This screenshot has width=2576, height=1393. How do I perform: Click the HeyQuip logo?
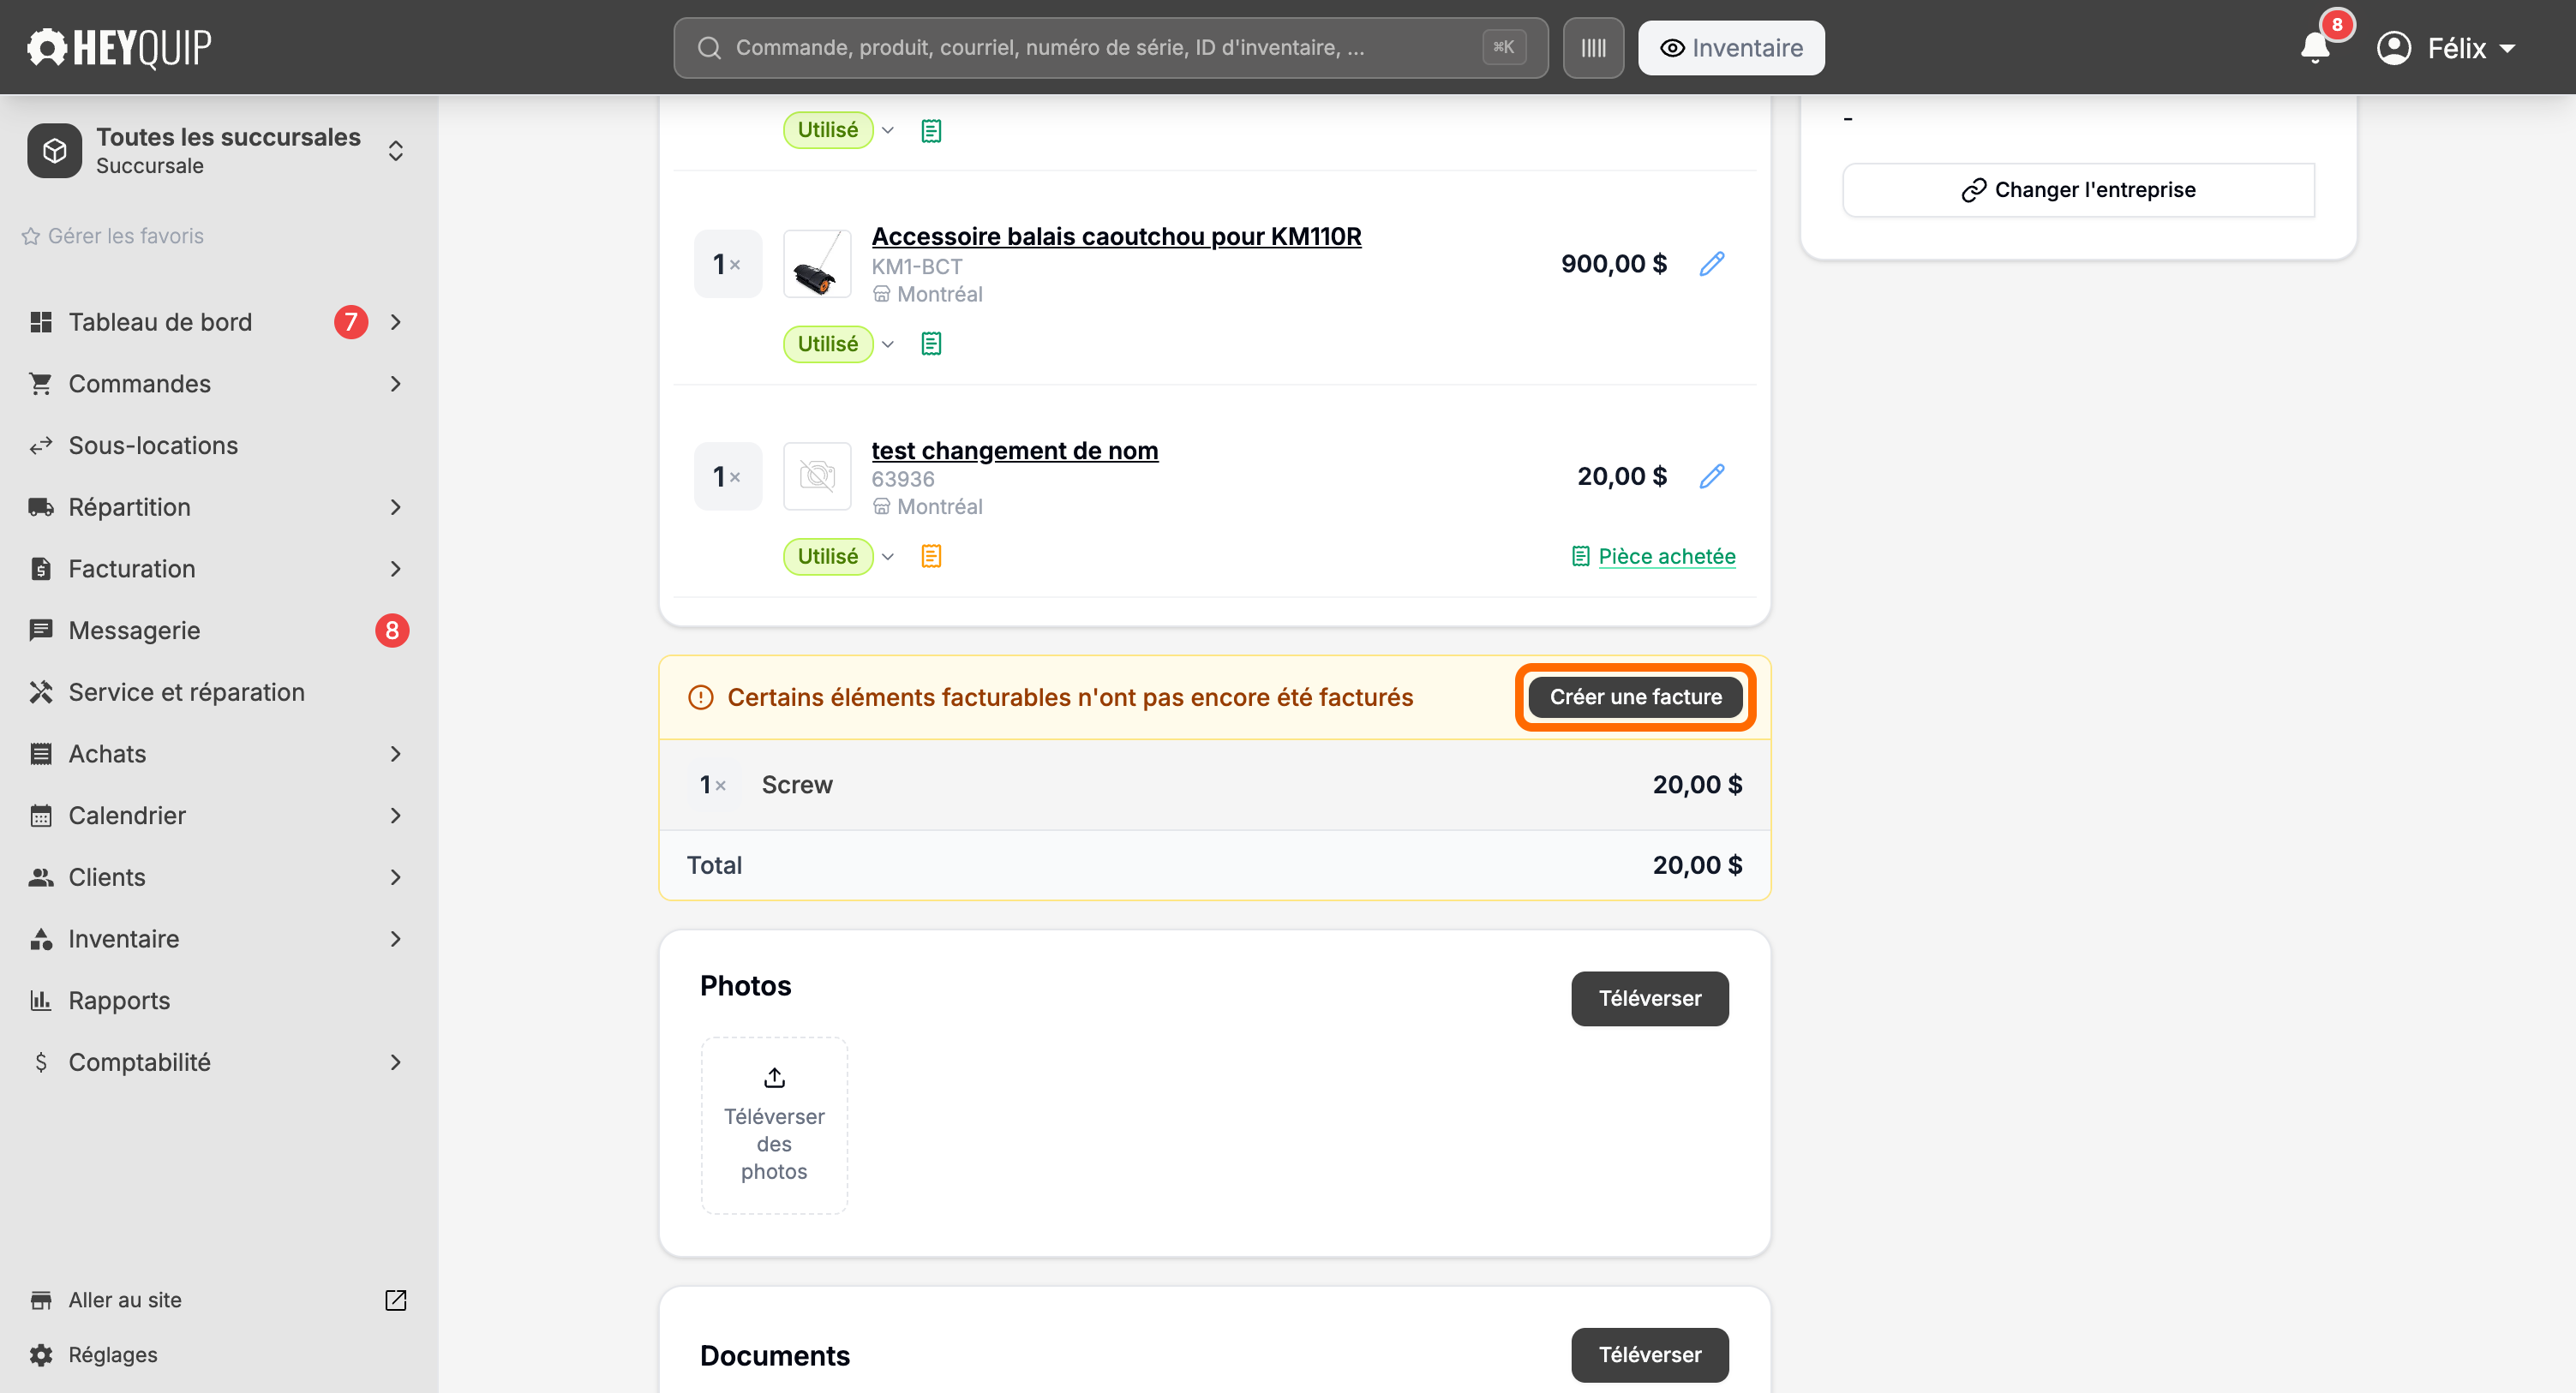coord(119,47)
